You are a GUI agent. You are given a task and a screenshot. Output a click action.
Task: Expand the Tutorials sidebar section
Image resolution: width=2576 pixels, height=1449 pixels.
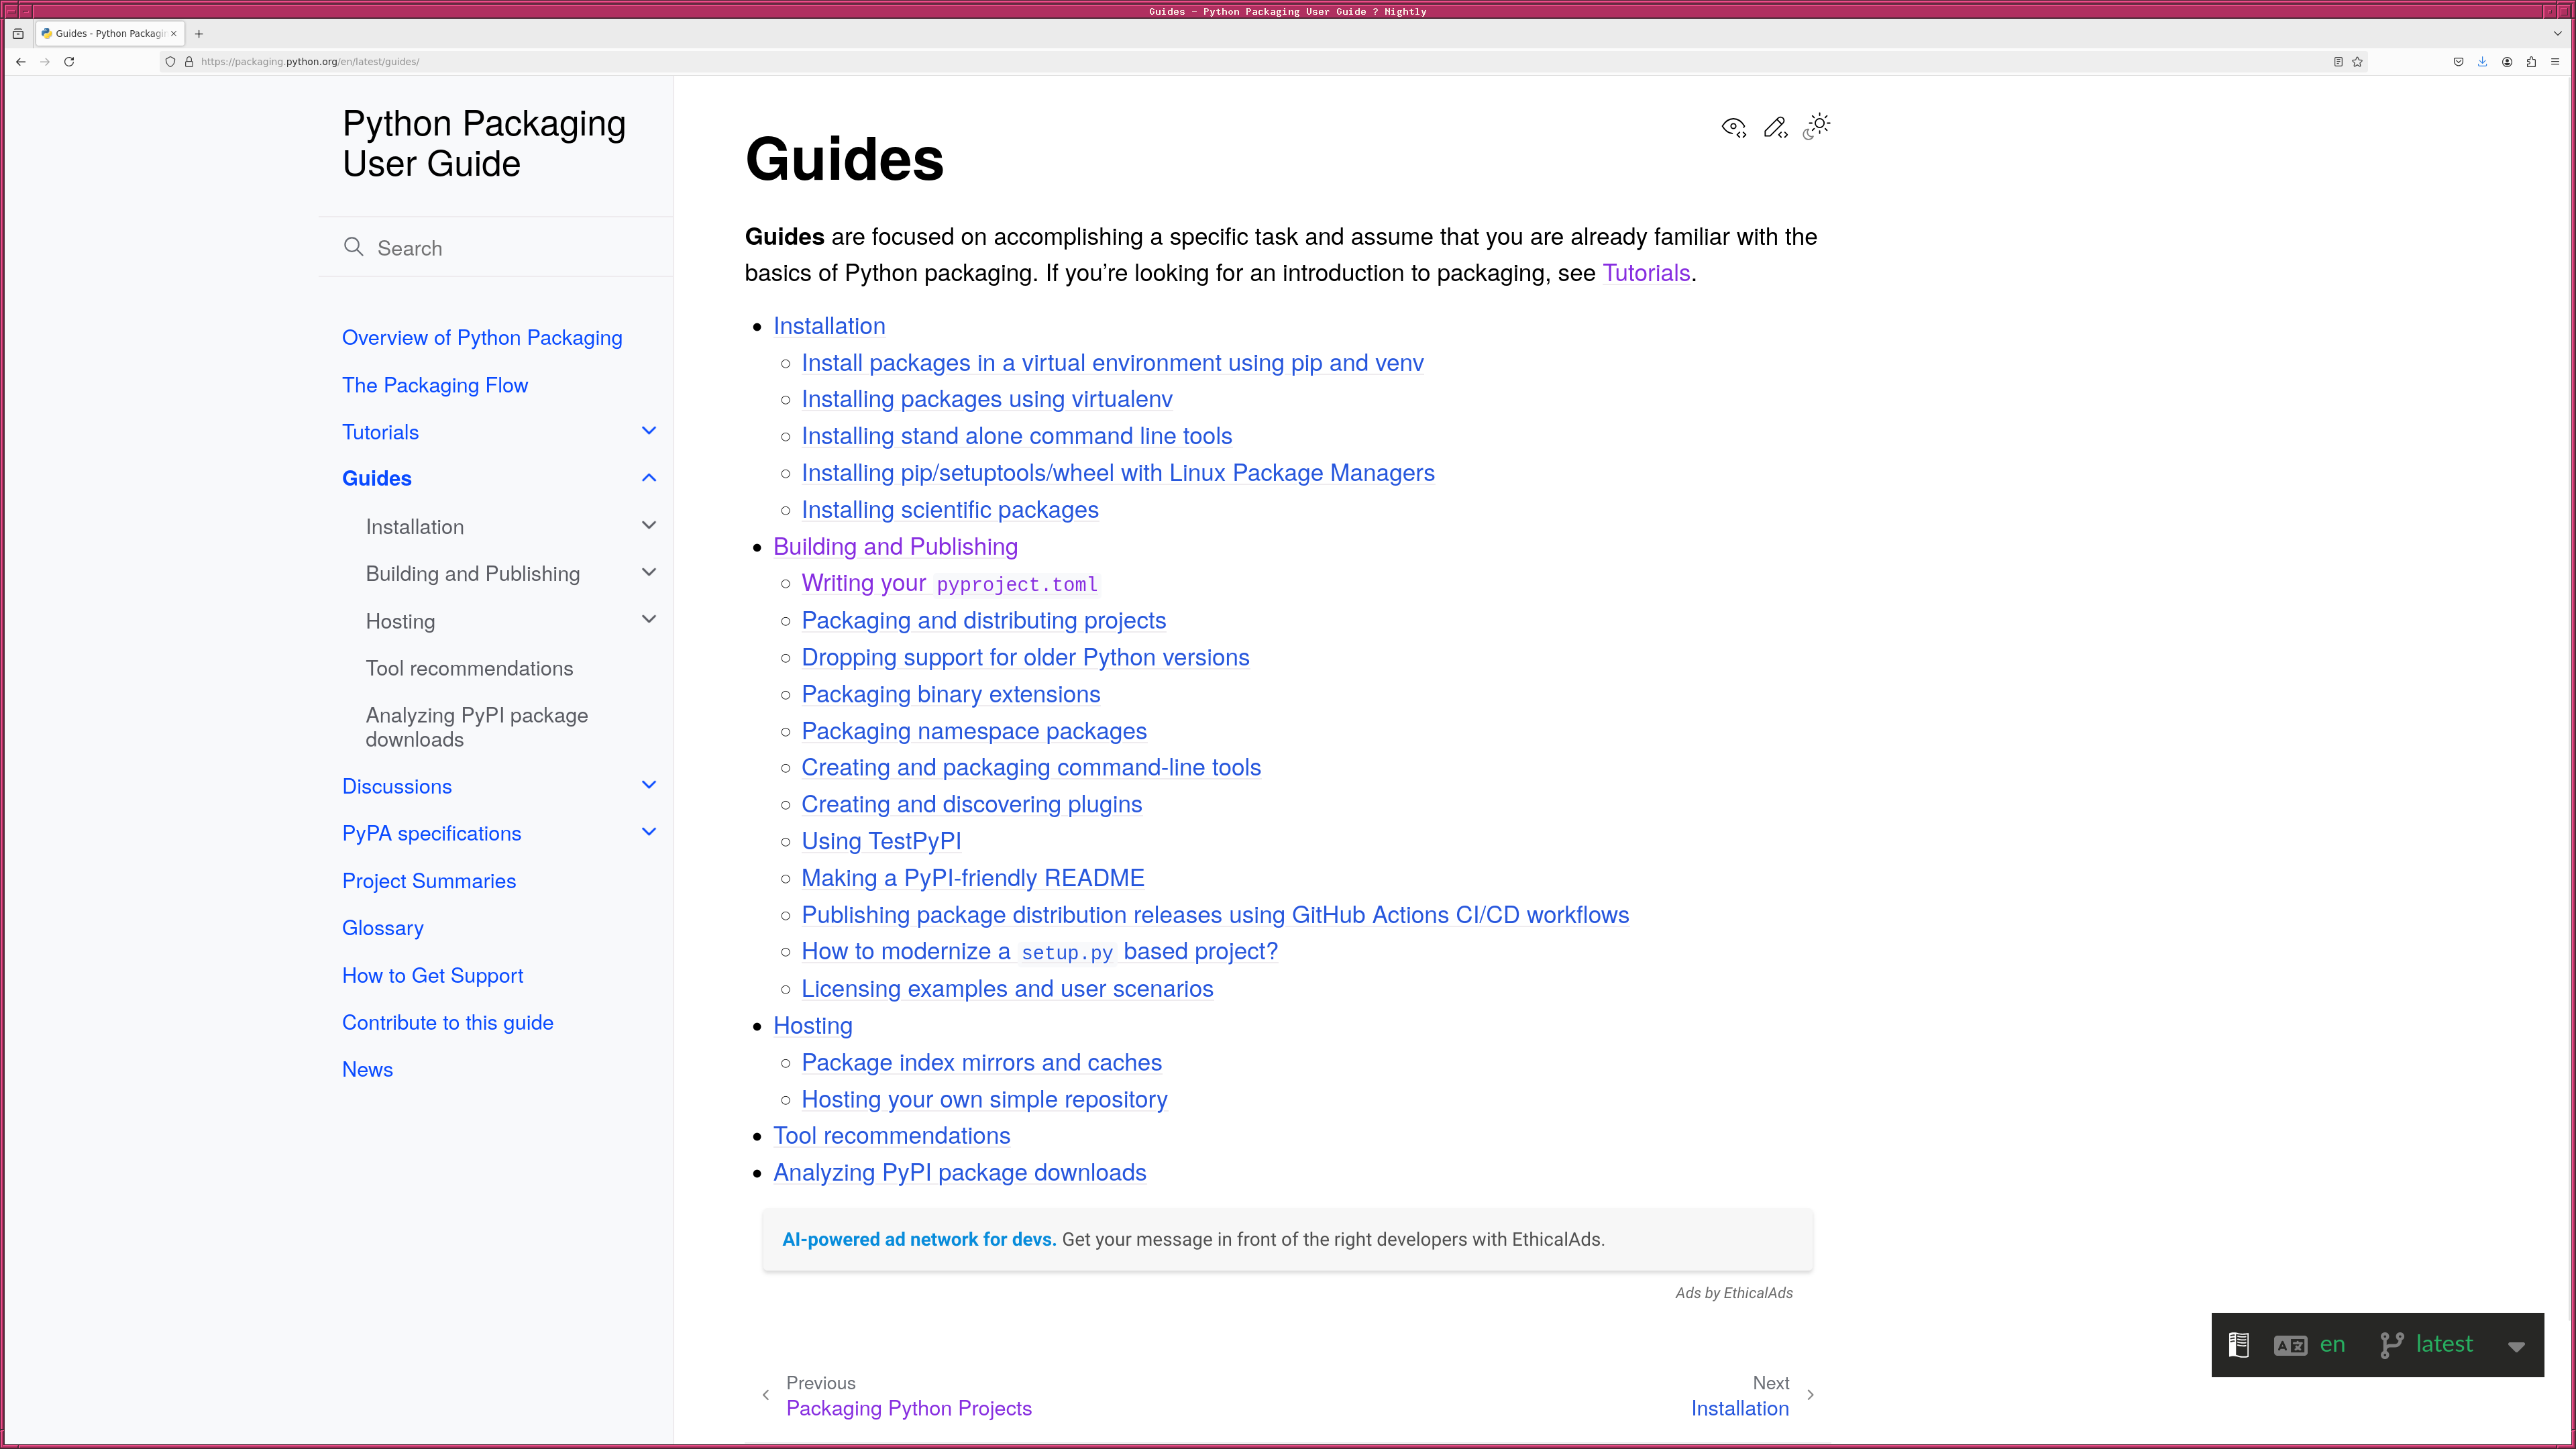click(648, 431)
